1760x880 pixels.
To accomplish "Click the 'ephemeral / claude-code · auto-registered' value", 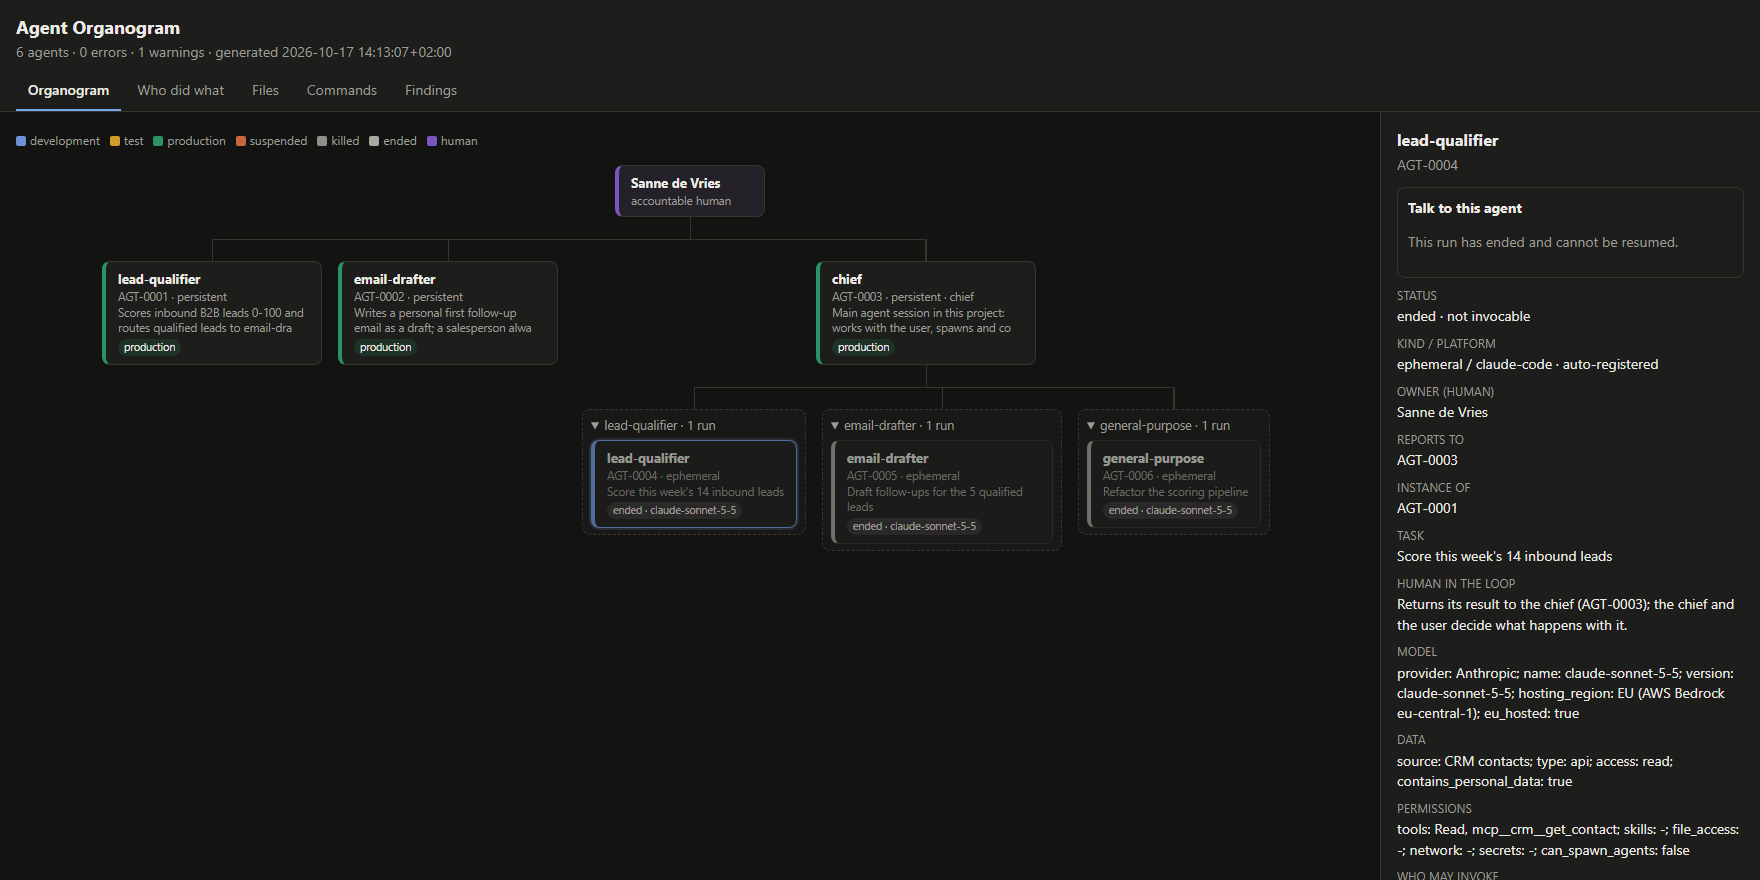I will point(1527,364).
